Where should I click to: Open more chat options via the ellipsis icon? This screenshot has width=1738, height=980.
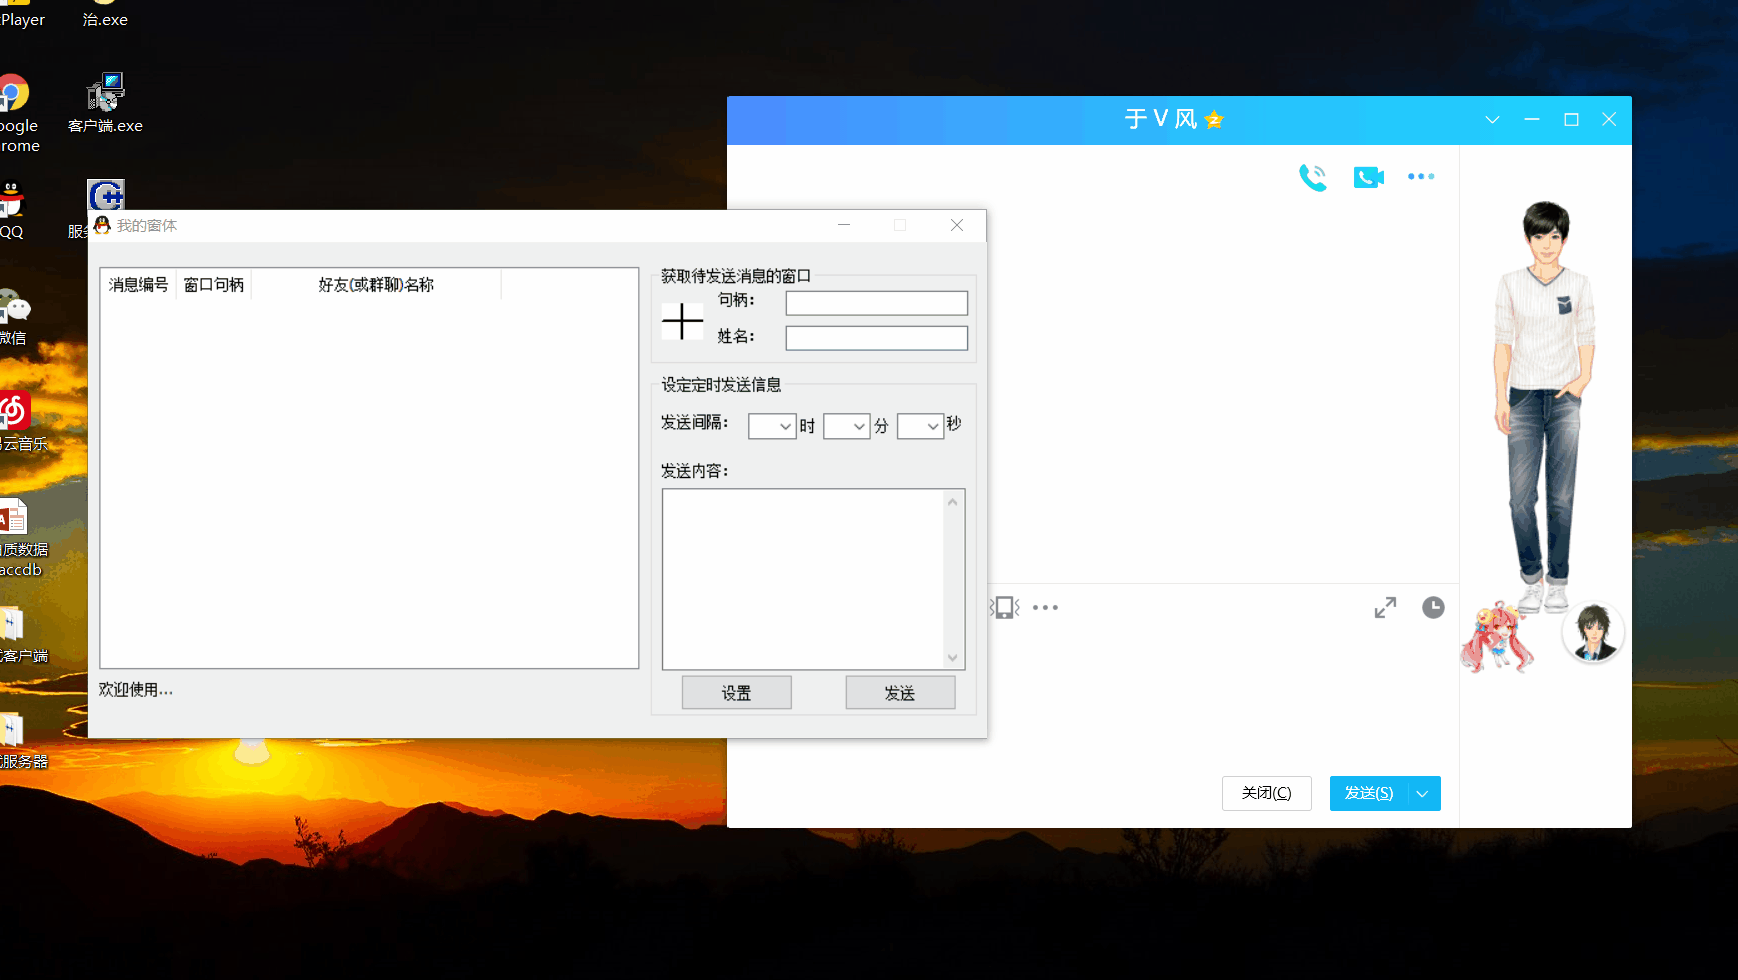point(1422,176)
